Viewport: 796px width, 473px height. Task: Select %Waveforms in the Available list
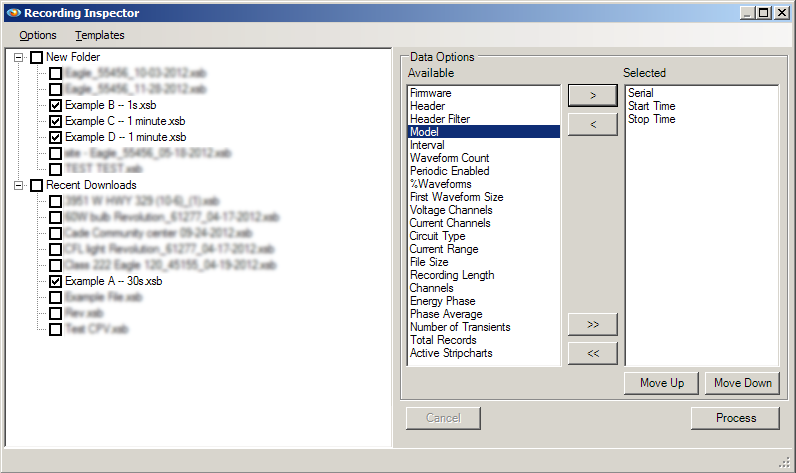484,184
